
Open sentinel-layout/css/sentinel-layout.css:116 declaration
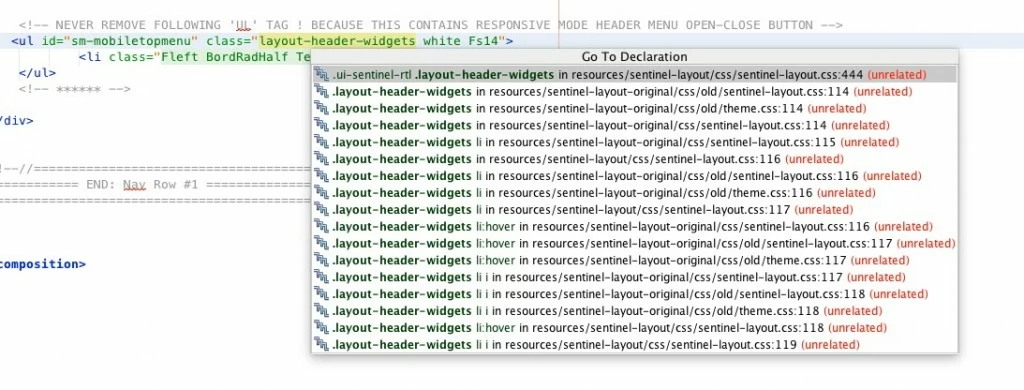(x=635, y=159)
